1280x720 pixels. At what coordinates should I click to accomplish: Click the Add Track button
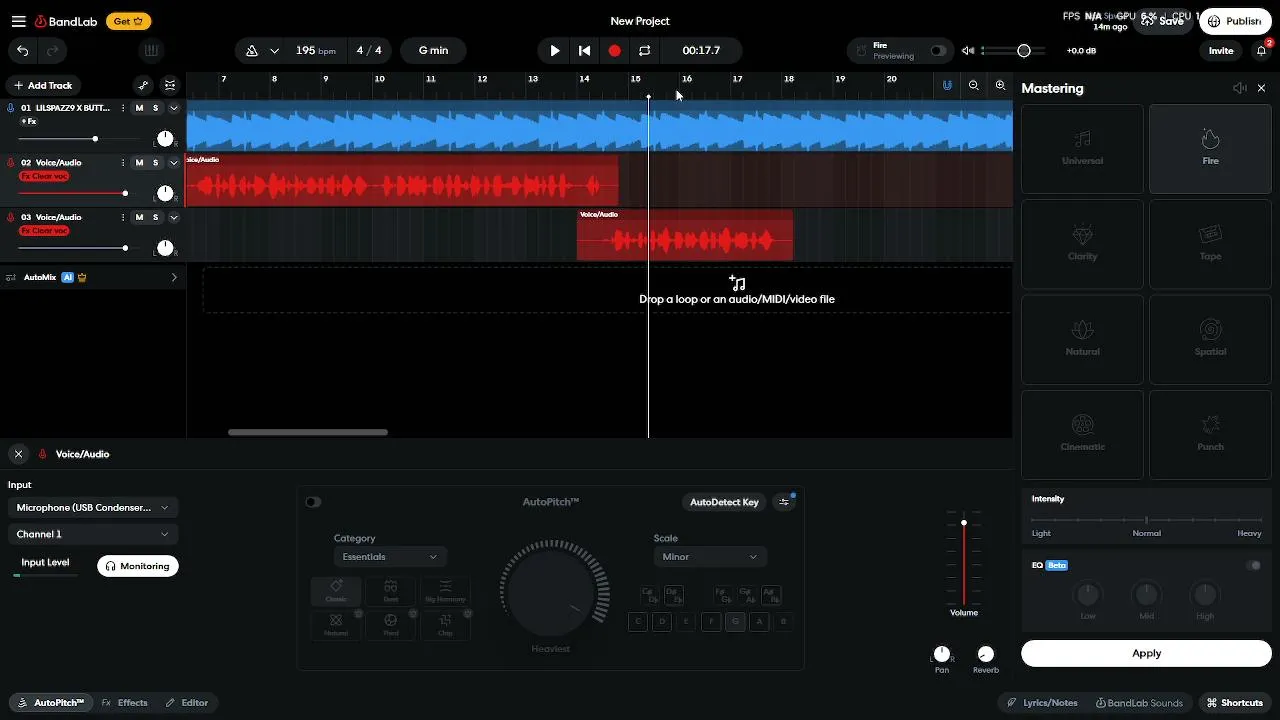[x=42, y=86]
